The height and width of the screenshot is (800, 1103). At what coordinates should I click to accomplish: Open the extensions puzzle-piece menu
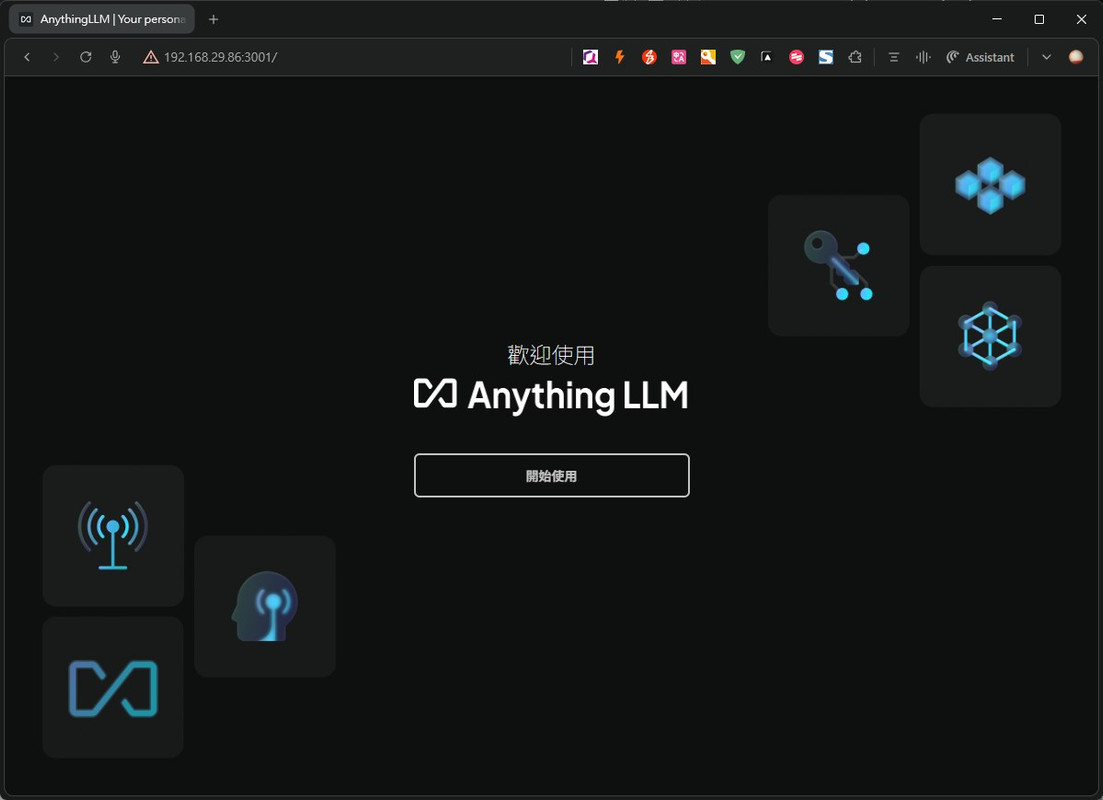855,57
